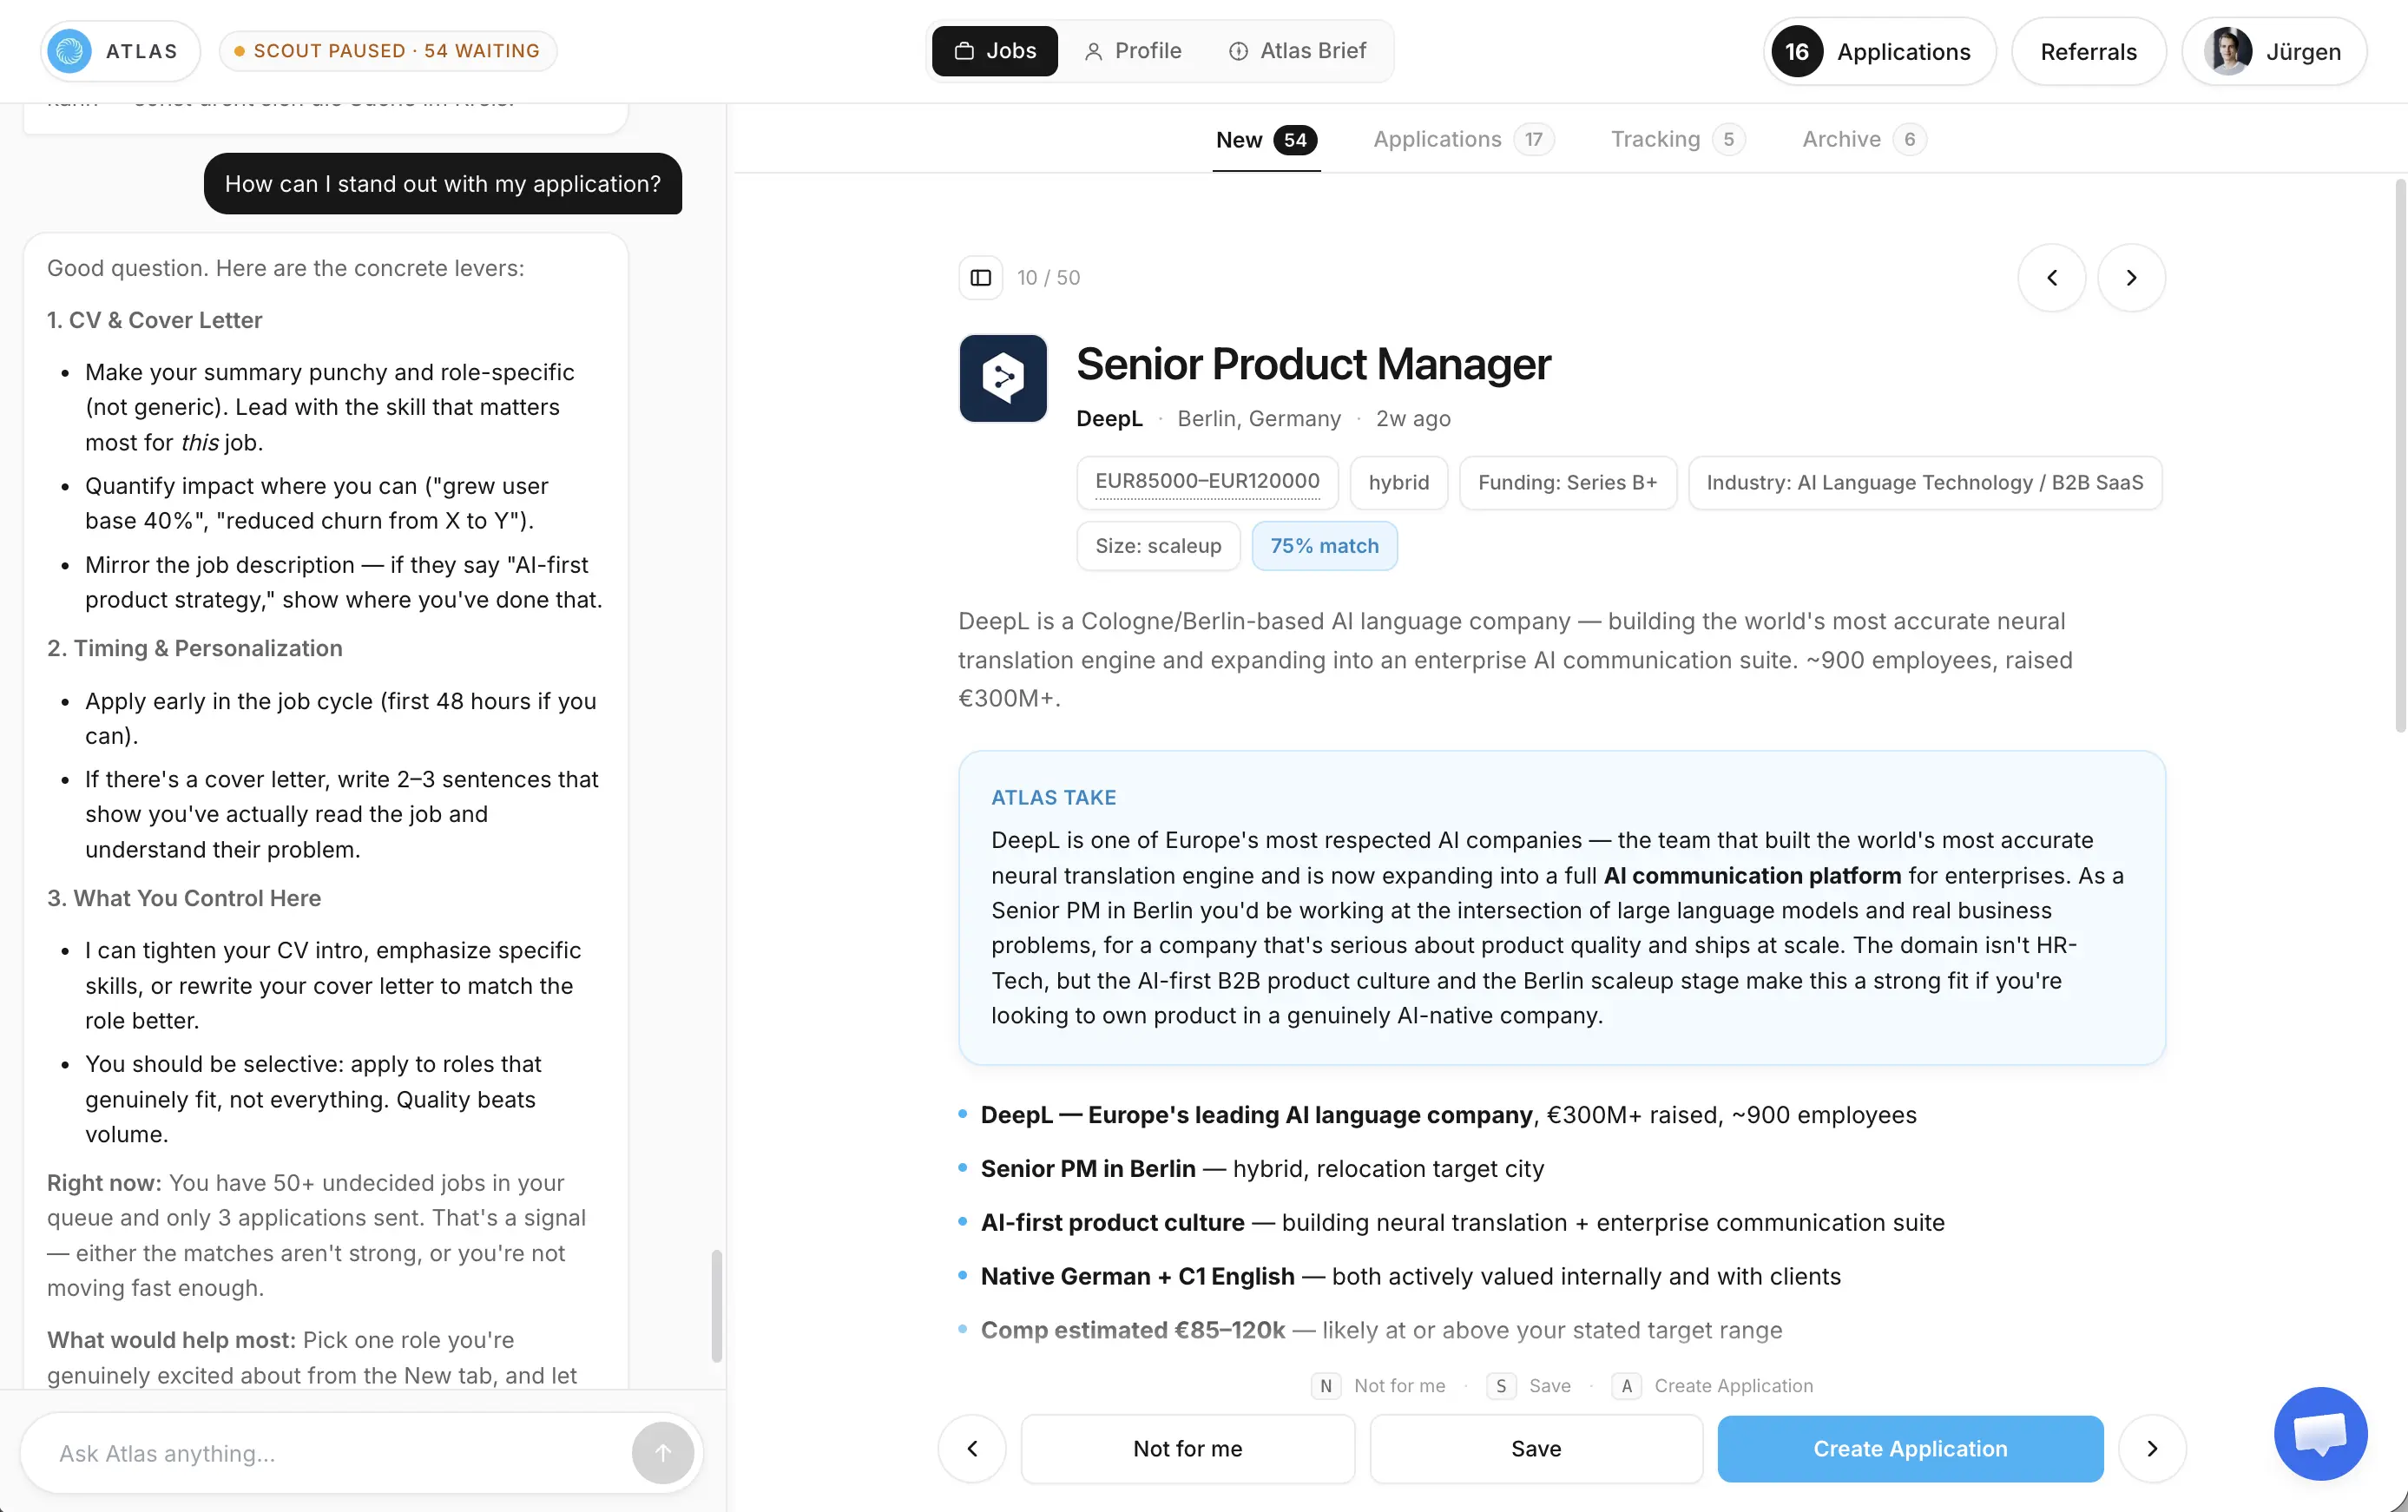
Task: Click the DeepL company logo
Action: tap(1003, 378)
